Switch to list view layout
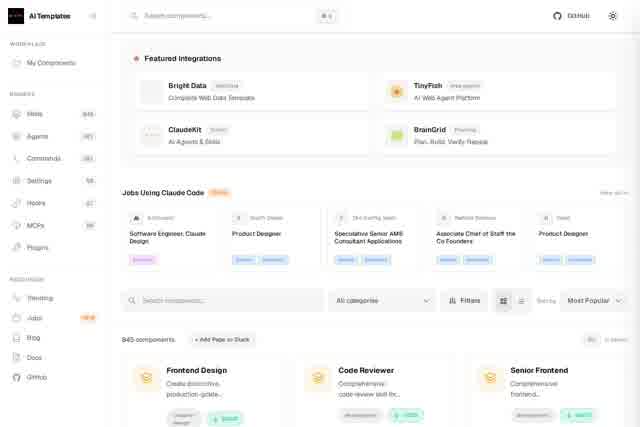 click(x=521, y=301)
